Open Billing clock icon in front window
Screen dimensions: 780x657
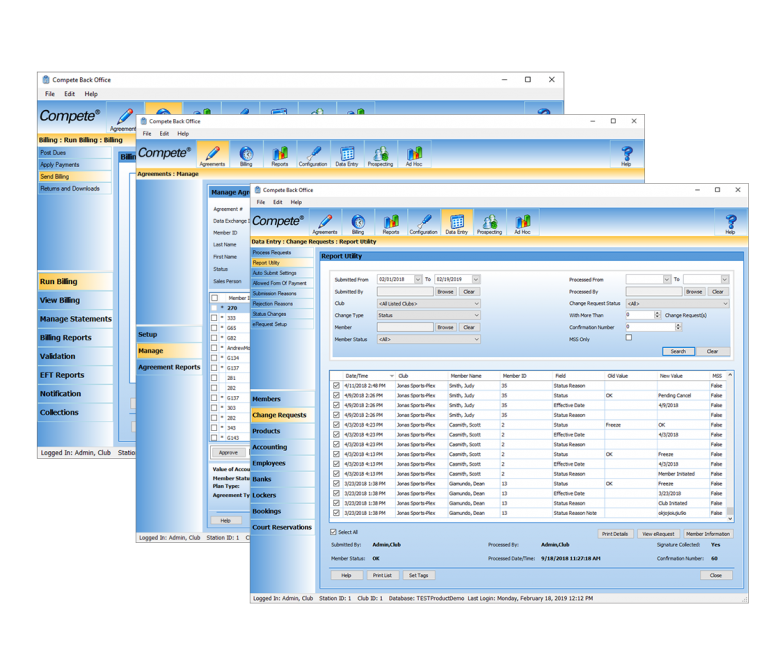tap(358, 223)
